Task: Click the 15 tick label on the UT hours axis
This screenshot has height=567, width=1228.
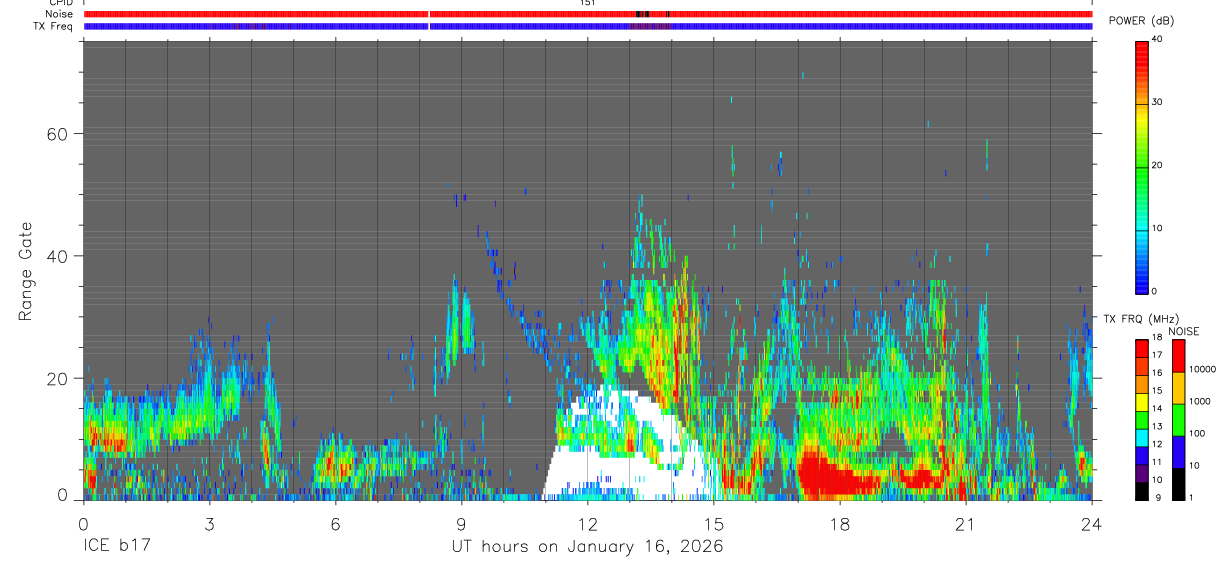Action: click(x=714, y=523)
